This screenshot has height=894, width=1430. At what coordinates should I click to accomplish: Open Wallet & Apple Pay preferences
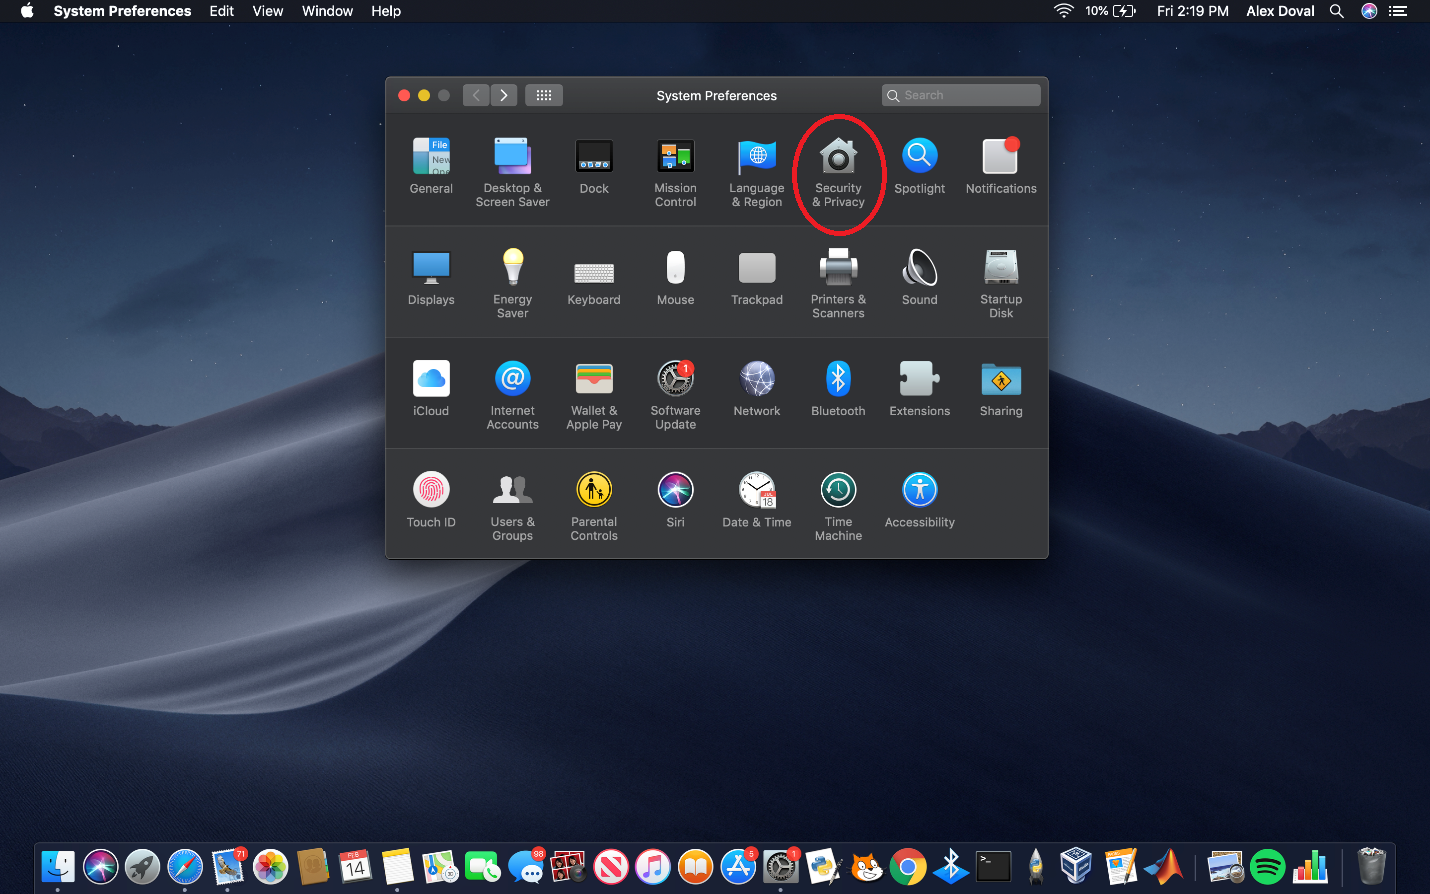click(x=594, y=394)
